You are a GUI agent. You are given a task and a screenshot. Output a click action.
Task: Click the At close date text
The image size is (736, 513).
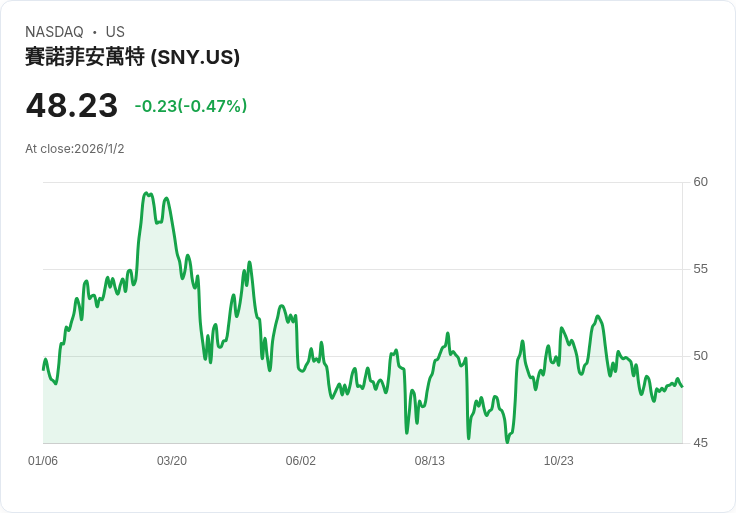point(75,149)
